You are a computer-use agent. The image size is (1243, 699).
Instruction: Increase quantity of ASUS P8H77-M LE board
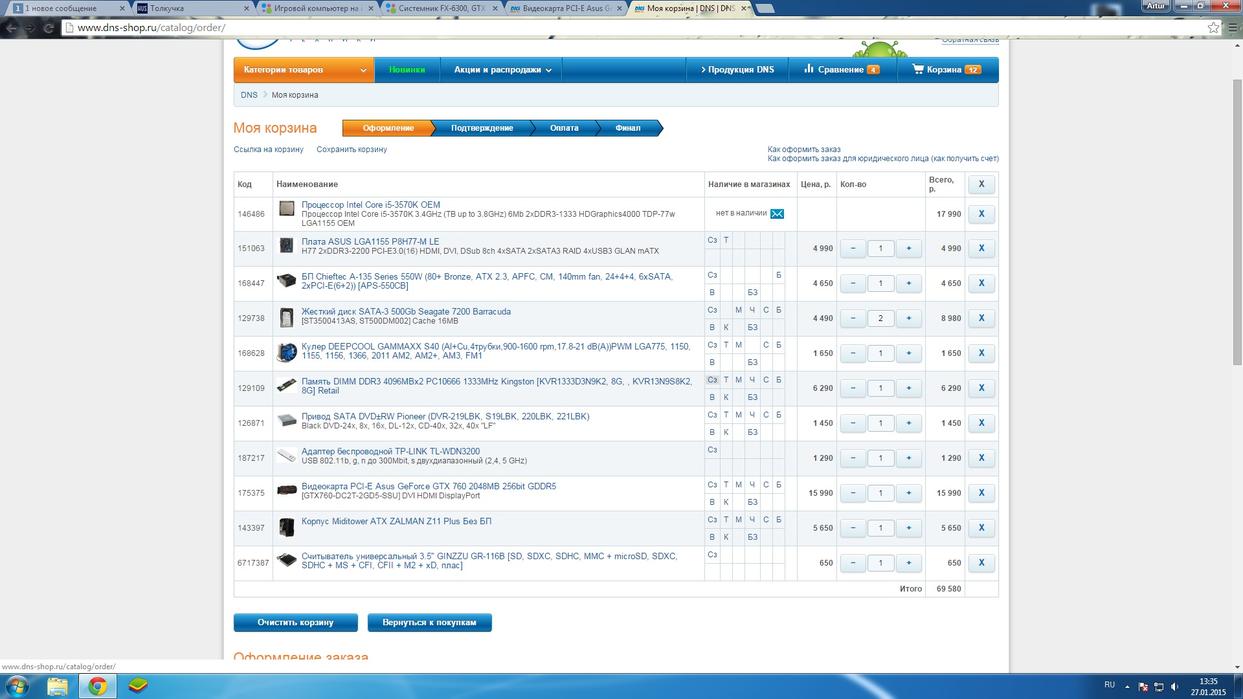point(908,248)
